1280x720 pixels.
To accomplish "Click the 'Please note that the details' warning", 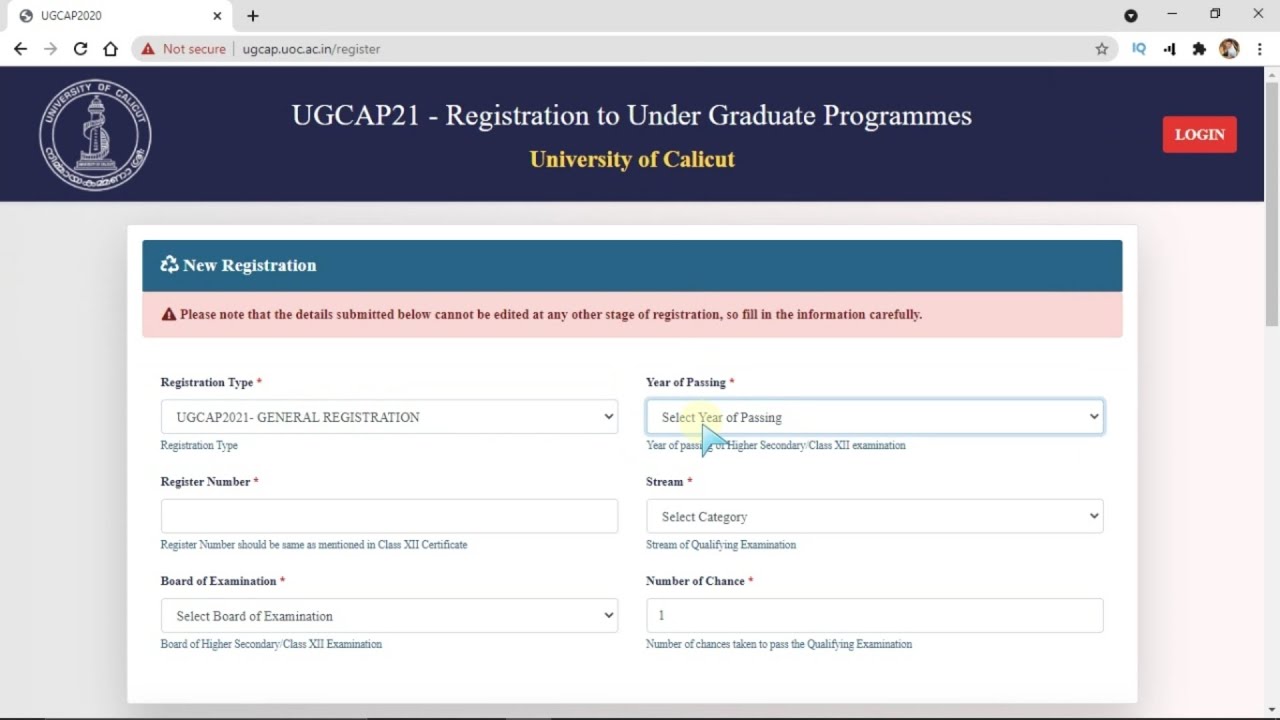I will coord(551,314).
